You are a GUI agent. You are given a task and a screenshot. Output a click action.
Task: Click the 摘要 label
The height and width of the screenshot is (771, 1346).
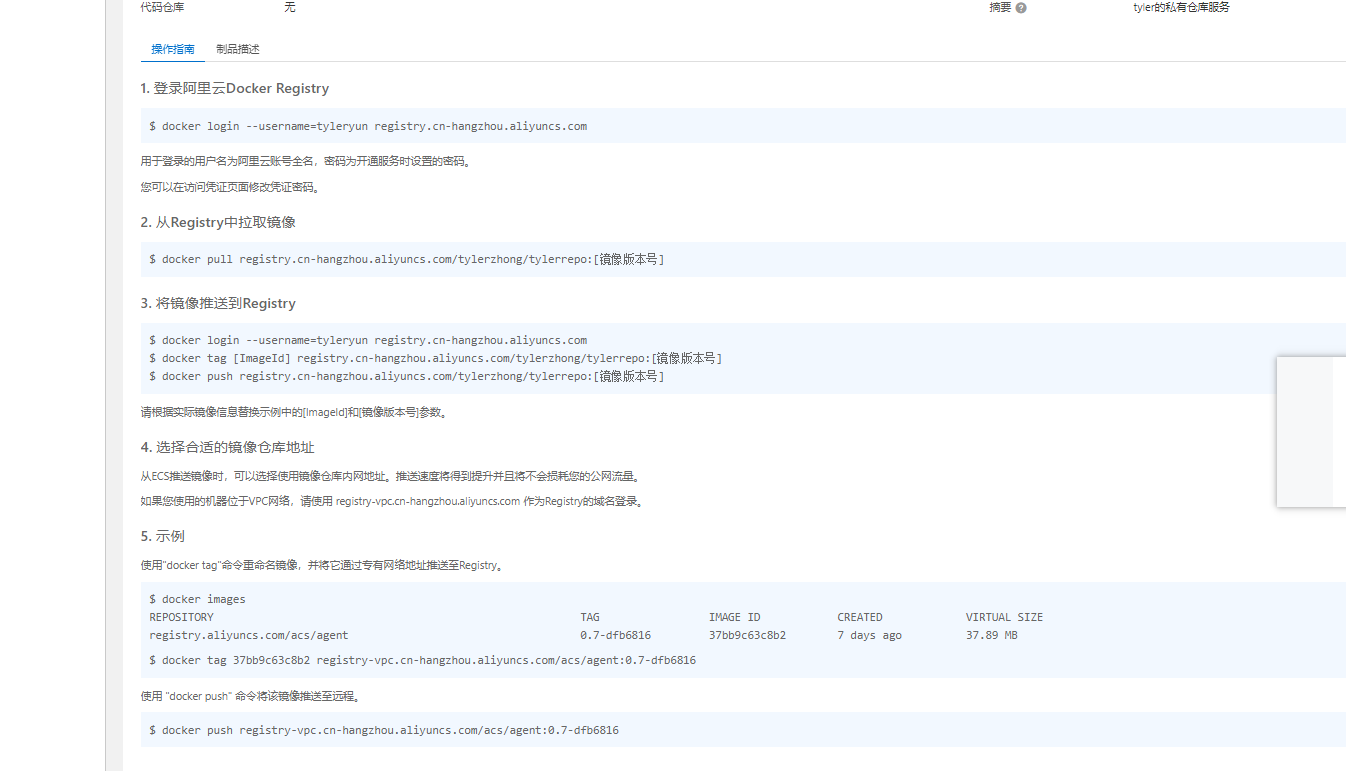[1000, 7]
